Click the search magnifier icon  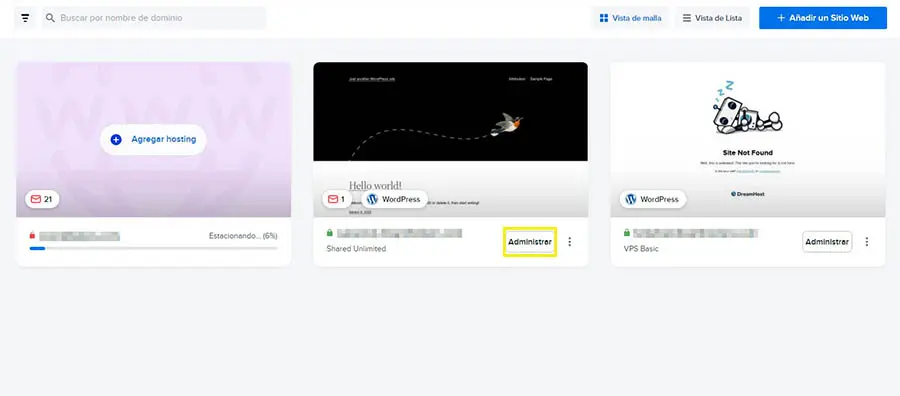[x=51, y=18]
